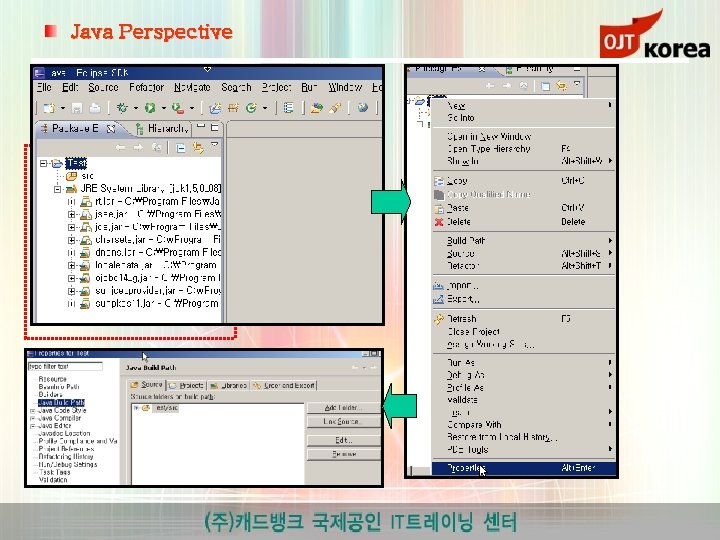This screenshot has width=720, height=540.
Task: Click back arrow in Java Build Path header
Action: coord(355,368)
